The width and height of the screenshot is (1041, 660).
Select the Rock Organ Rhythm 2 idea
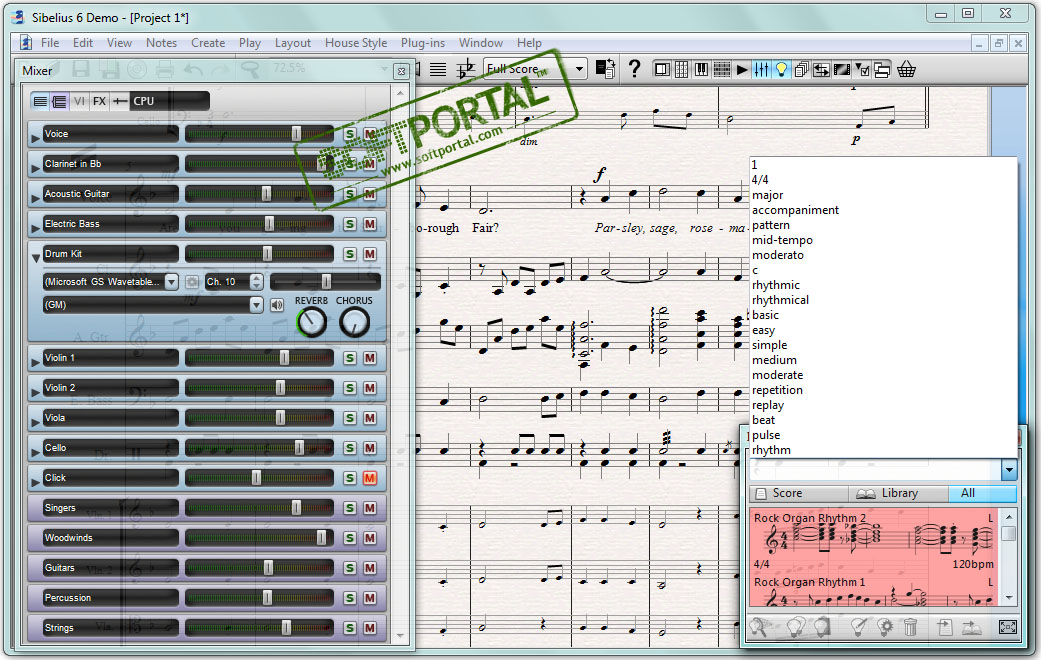[874, 540]
